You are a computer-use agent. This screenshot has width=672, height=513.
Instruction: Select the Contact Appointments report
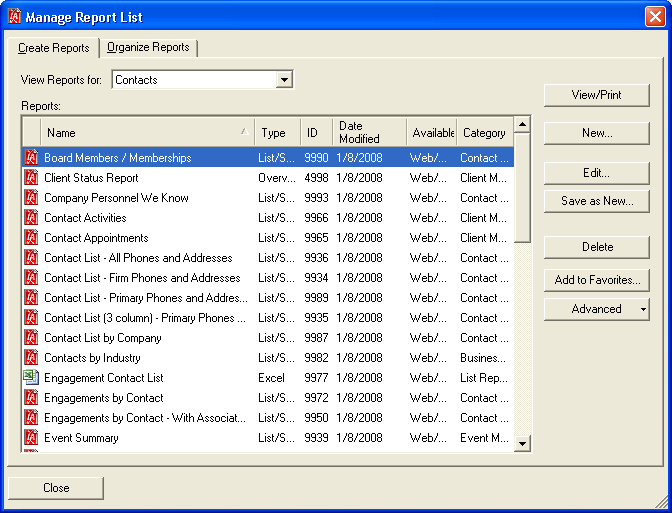click(x=268, y=238)
